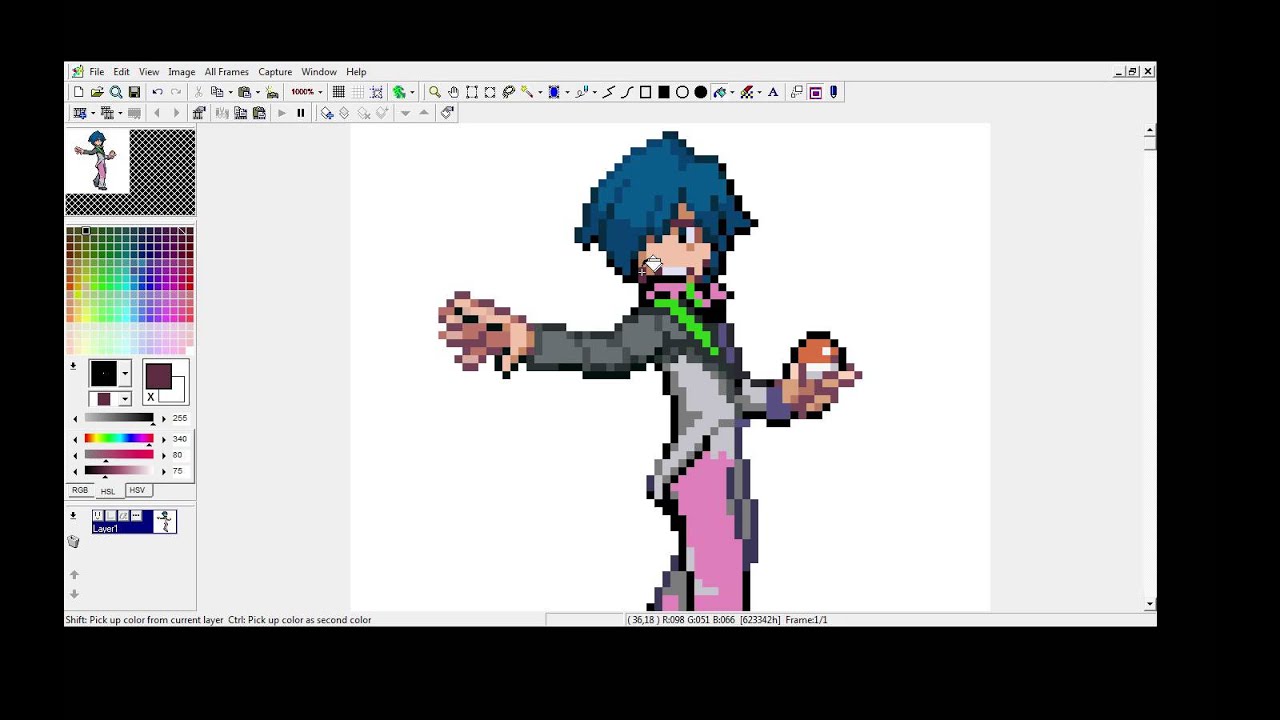Toggle the highlighted magenta frame icon
This screenshot has height=720, width=1280.
(816, 92)
